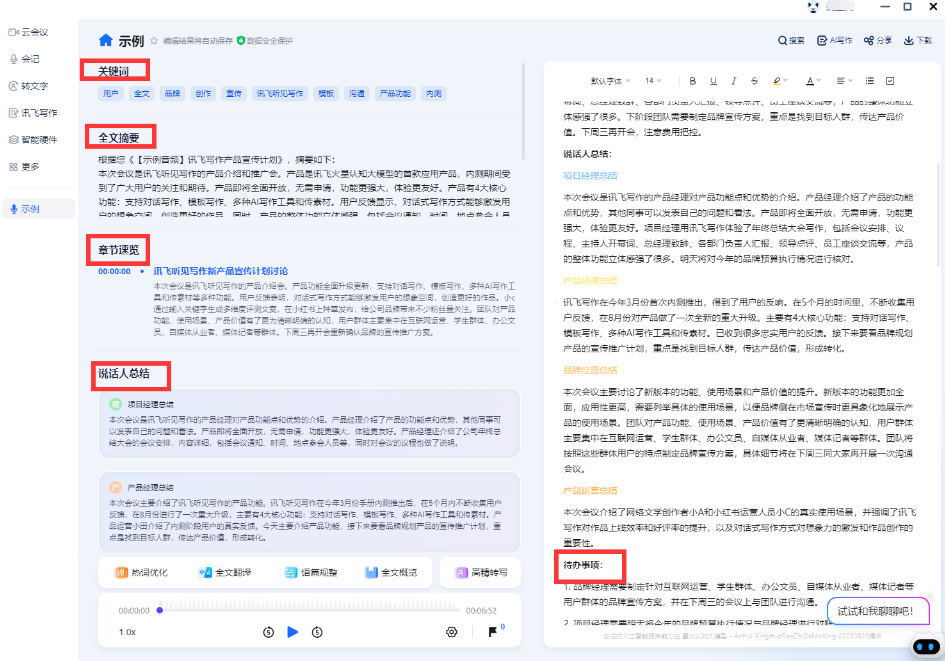The width and height of the screenshot is (945, 661).
Task: Open 更多 in the left sidebar
Action: click(x=25, y=167)
